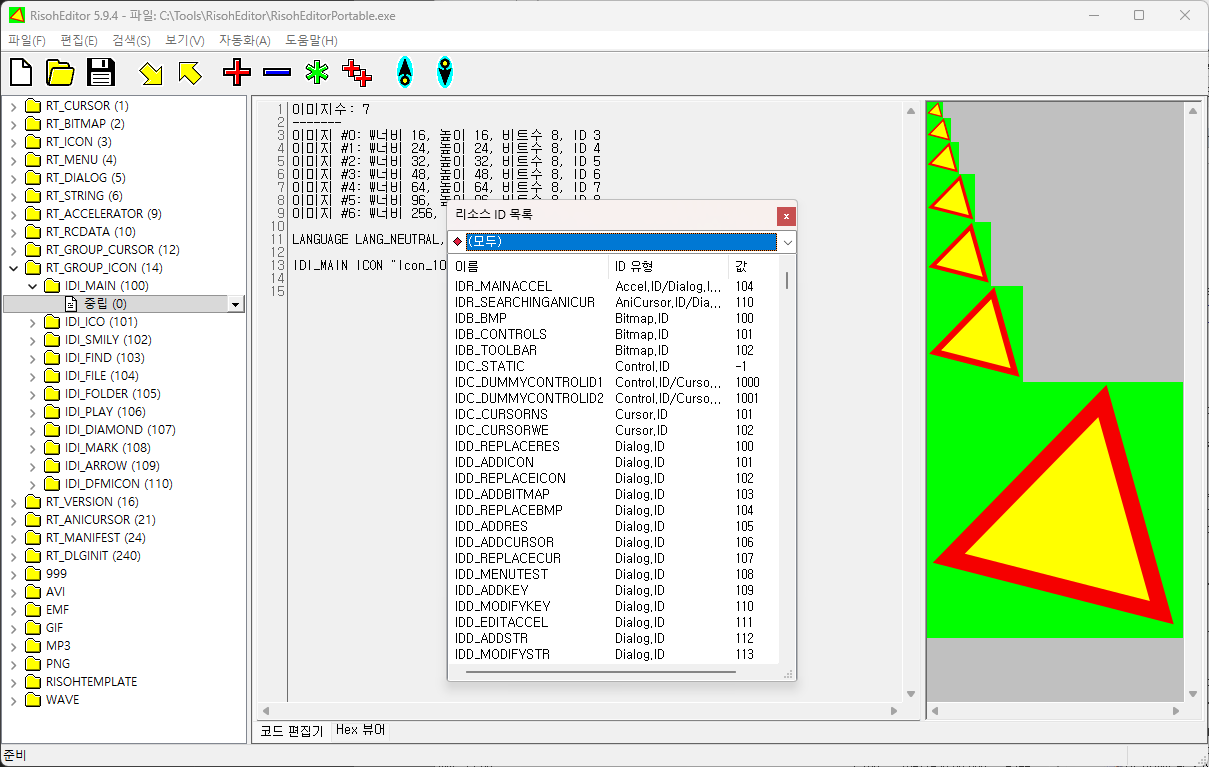Click the PNG folder icon in tree
This screenshot has height=767, width=1209.
point(33,664)
